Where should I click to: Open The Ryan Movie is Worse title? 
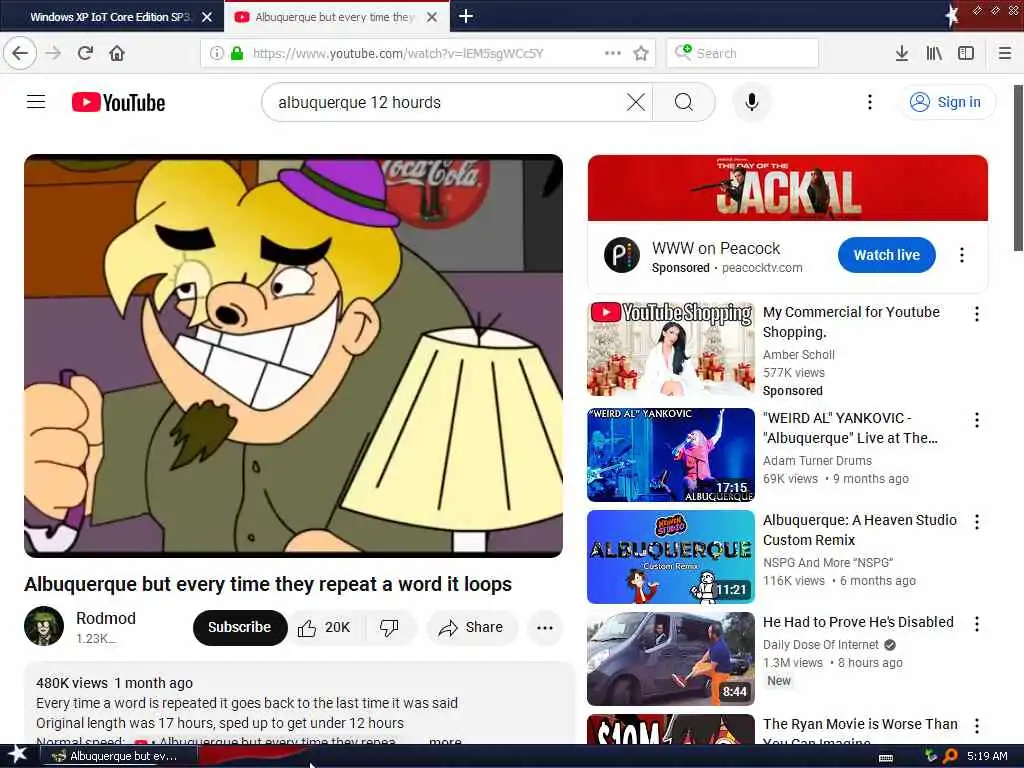point(860,731)
